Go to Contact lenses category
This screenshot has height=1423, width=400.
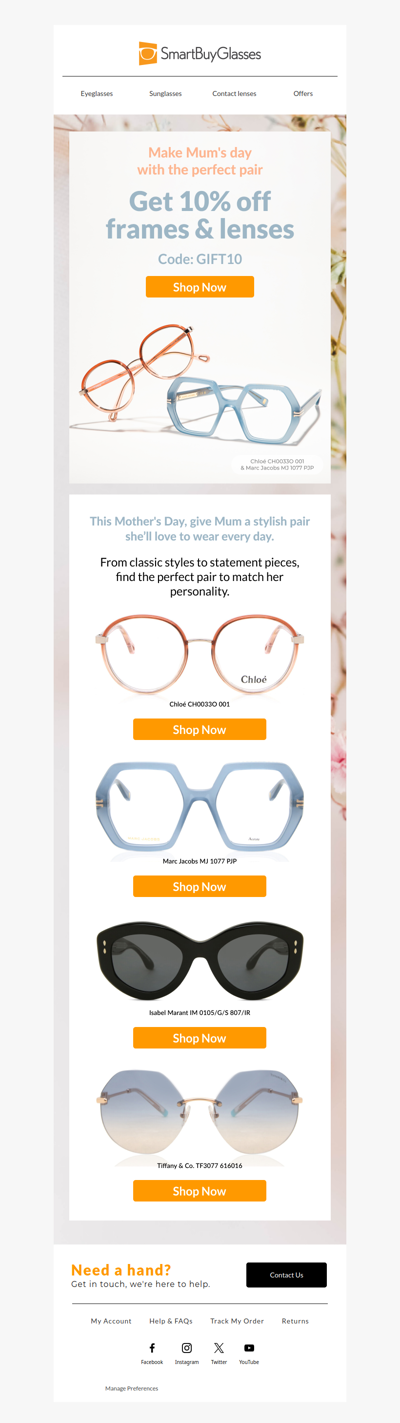click(x=234, y=93)
